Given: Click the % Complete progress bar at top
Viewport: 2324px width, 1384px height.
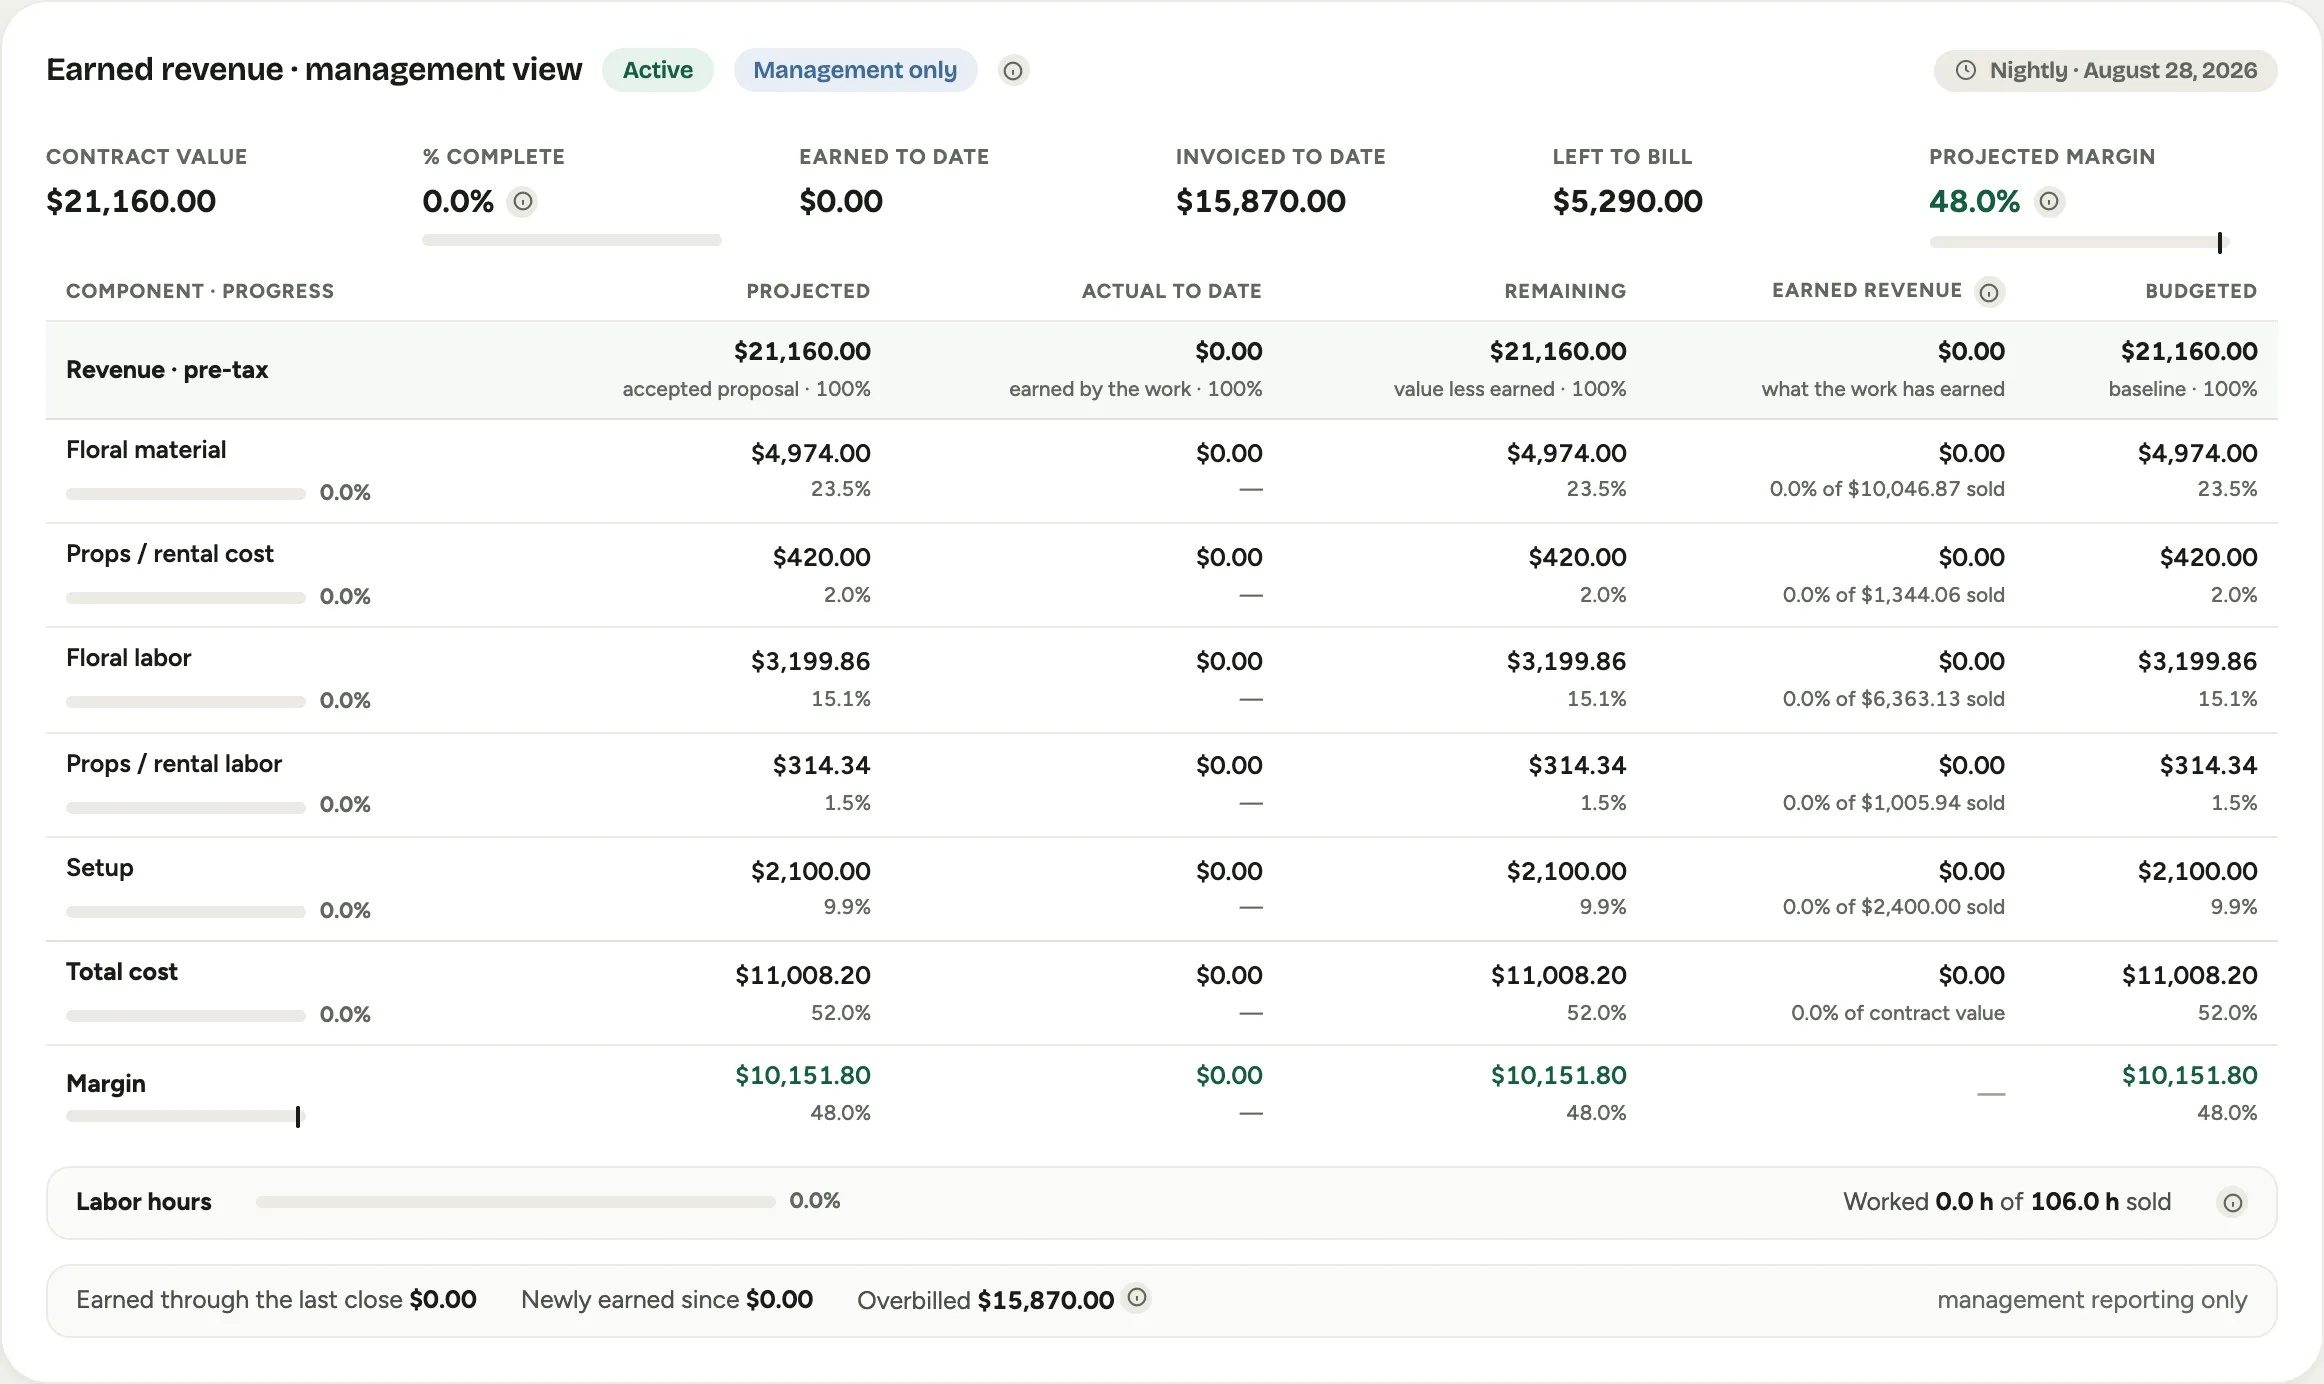Looking at the screenshot, I should coord(571,240).
